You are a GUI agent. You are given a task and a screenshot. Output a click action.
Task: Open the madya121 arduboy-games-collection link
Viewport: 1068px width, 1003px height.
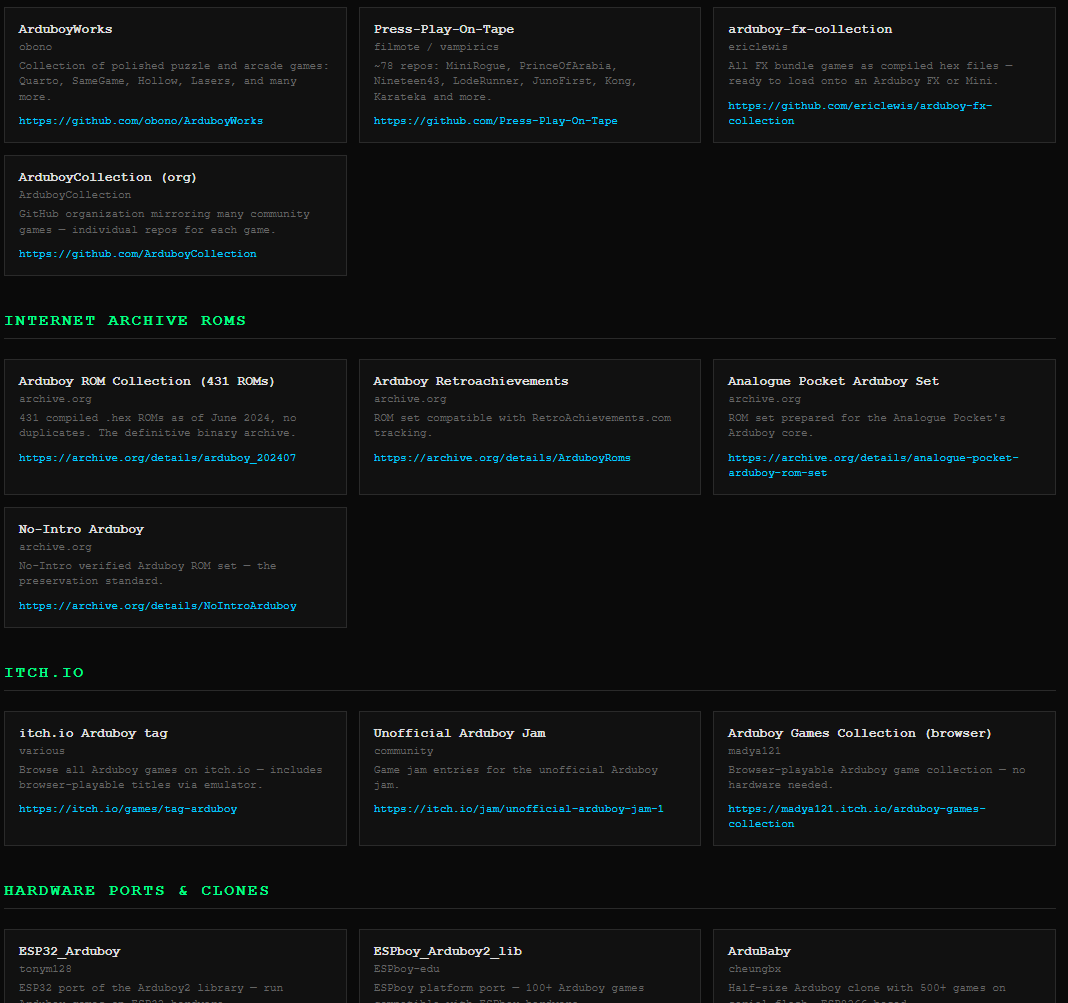click(x=856, y=816)
